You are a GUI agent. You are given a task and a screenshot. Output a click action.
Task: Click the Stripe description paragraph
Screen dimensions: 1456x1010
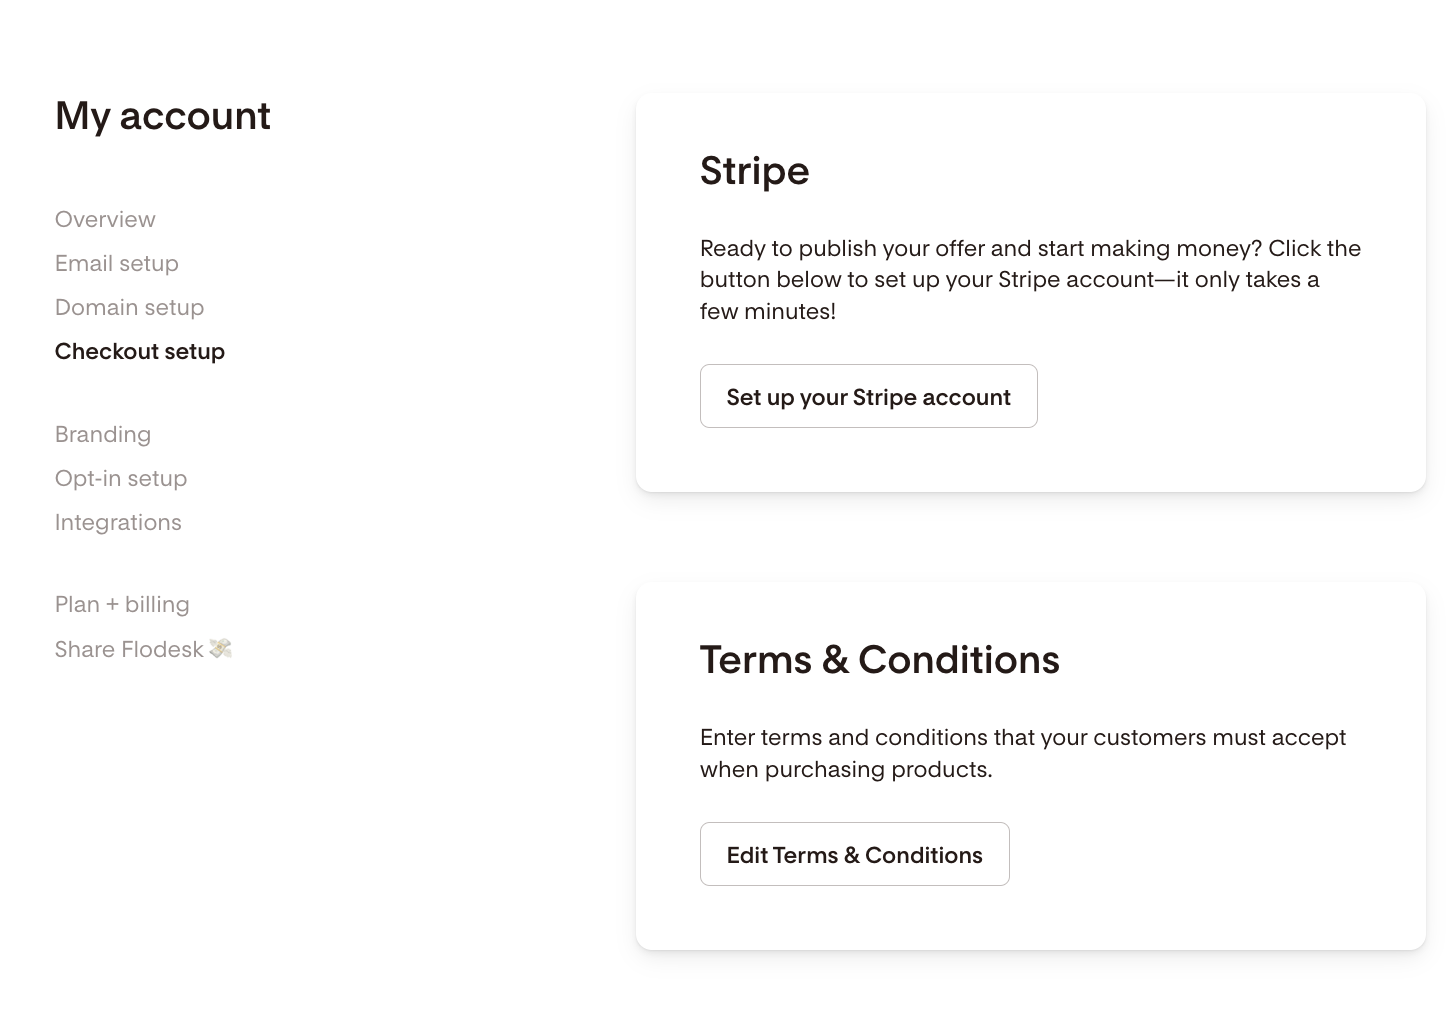[x=1030, y=279]
